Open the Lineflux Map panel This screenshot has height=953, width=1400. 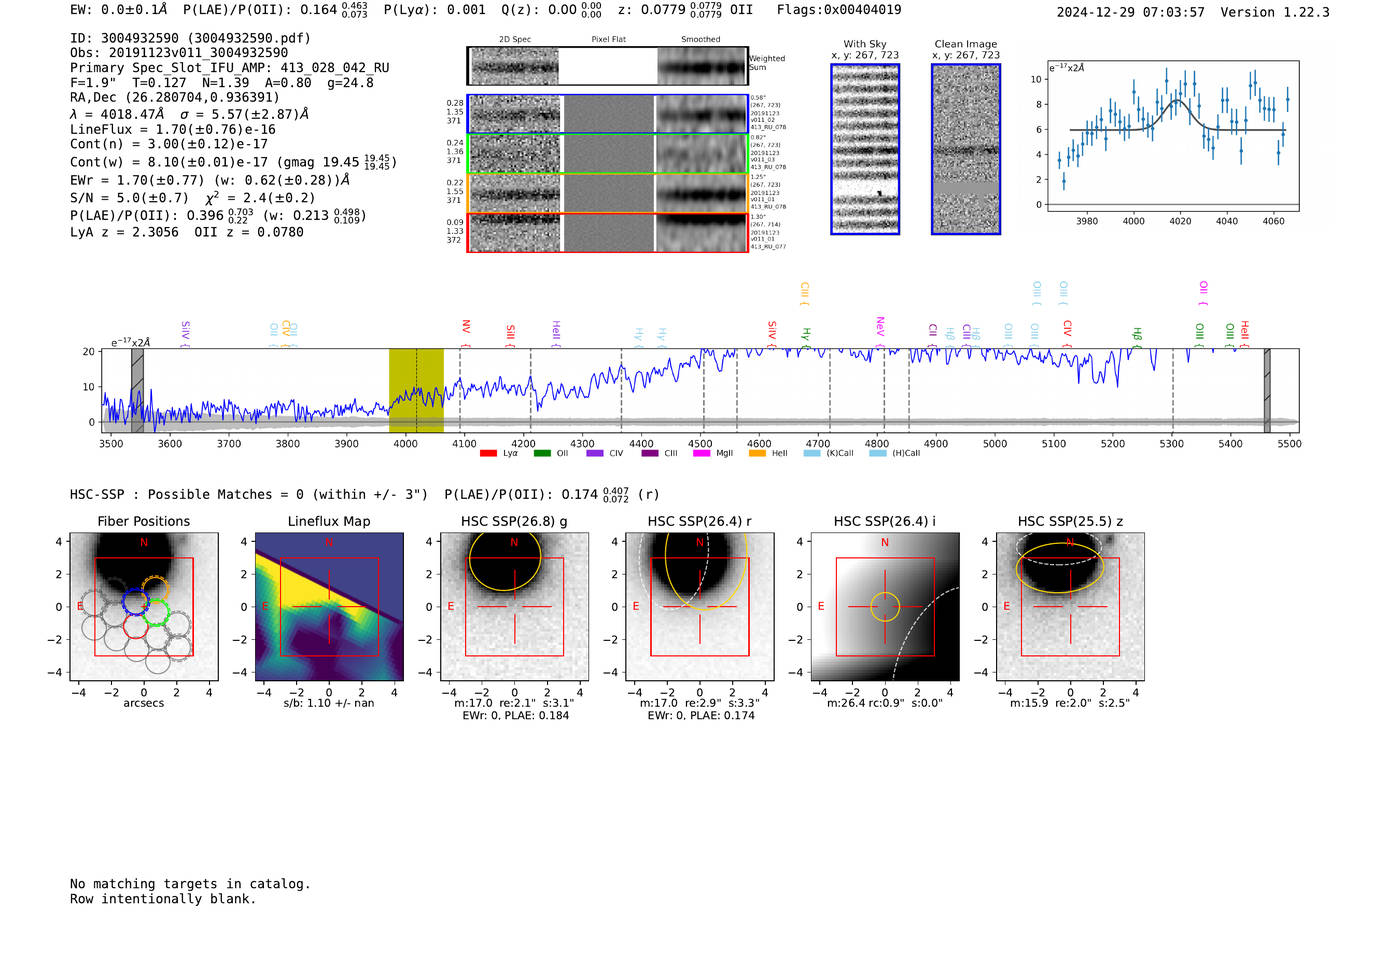pos(329,607)
